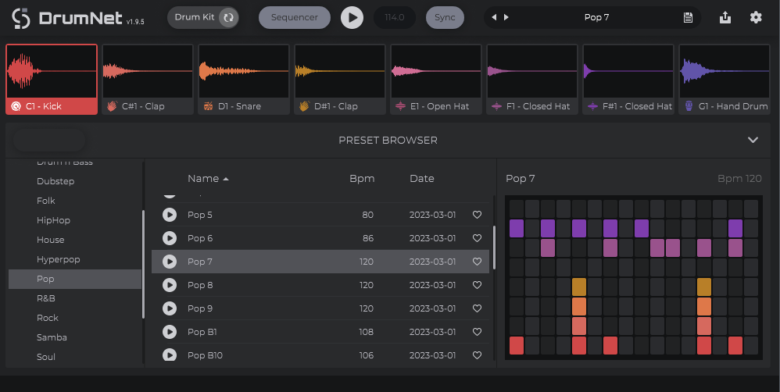Screen dimensions: 780x392
Task: Open the export/share icon
Action: coord(725,17)
